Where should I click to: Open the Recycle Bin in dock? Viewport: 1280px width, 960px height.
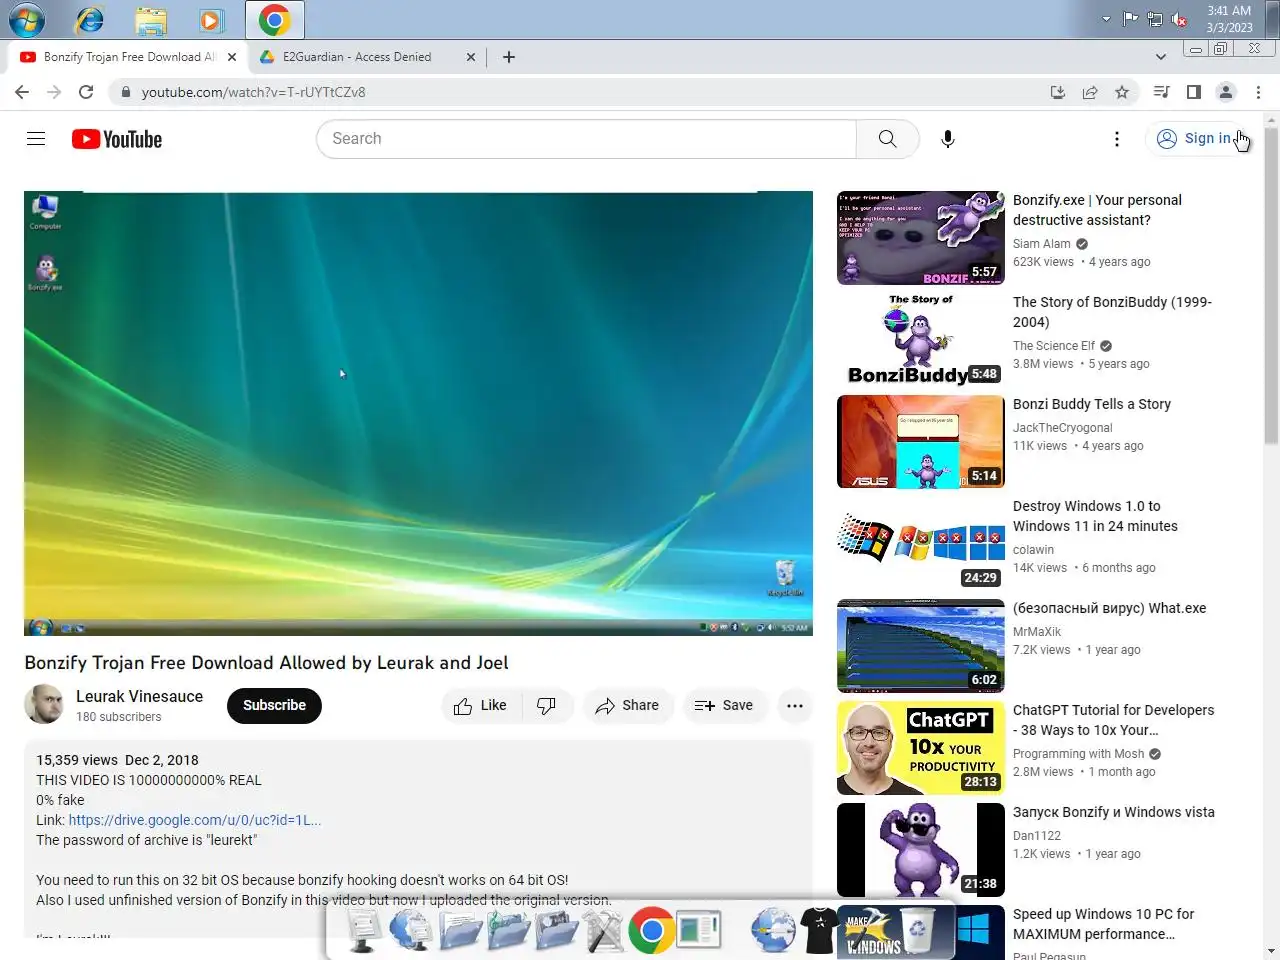pos(918,931)
